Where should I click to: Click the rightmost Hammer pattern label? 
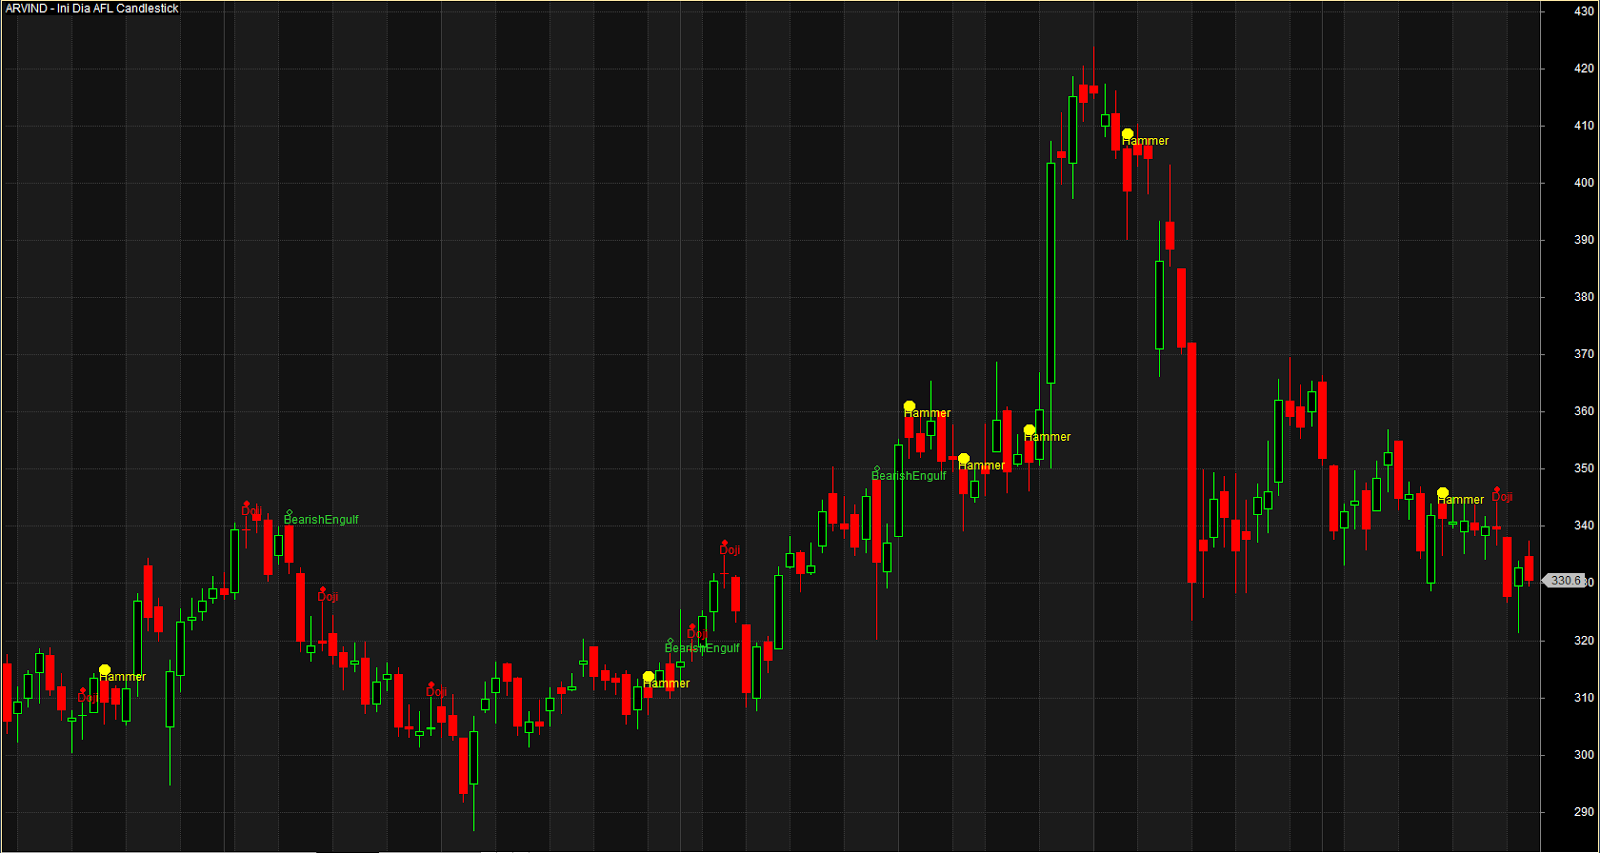click(1460, 500)
